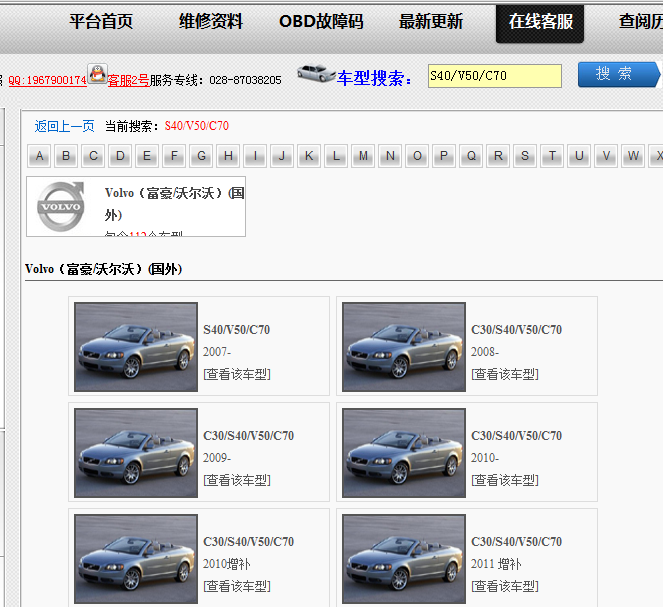View model via 查看该车型 for 2010增补
The height and width of the screenshot is (607, 663).
237,586
